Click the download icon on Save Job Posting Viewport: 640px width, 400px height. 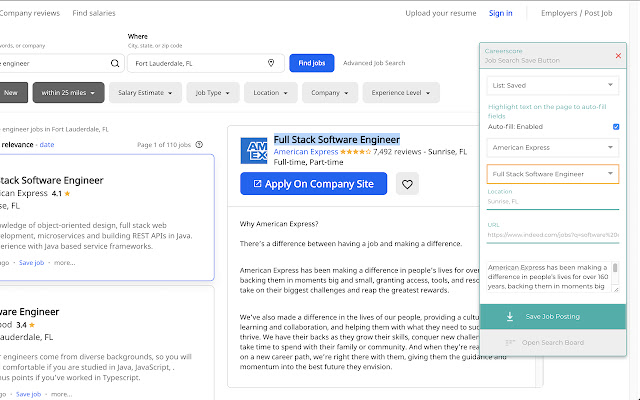click(x=510, y=316)
